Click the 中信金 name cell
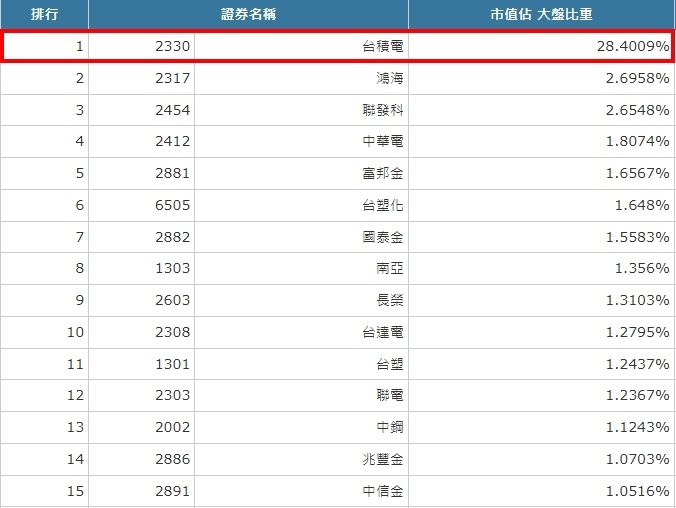Image resolution: width=676 pixels, height=508 pixels. (x=383, y=490)
